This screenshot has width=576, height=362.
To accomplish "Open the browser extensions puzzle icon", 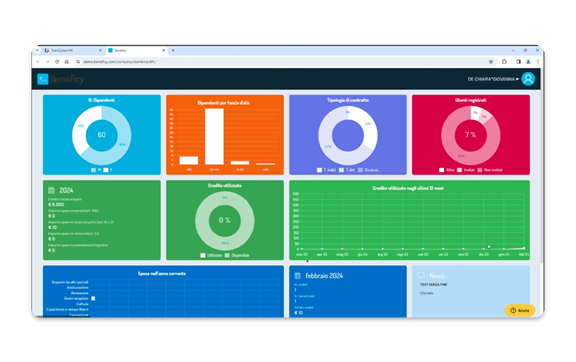I will click(504, 62).
